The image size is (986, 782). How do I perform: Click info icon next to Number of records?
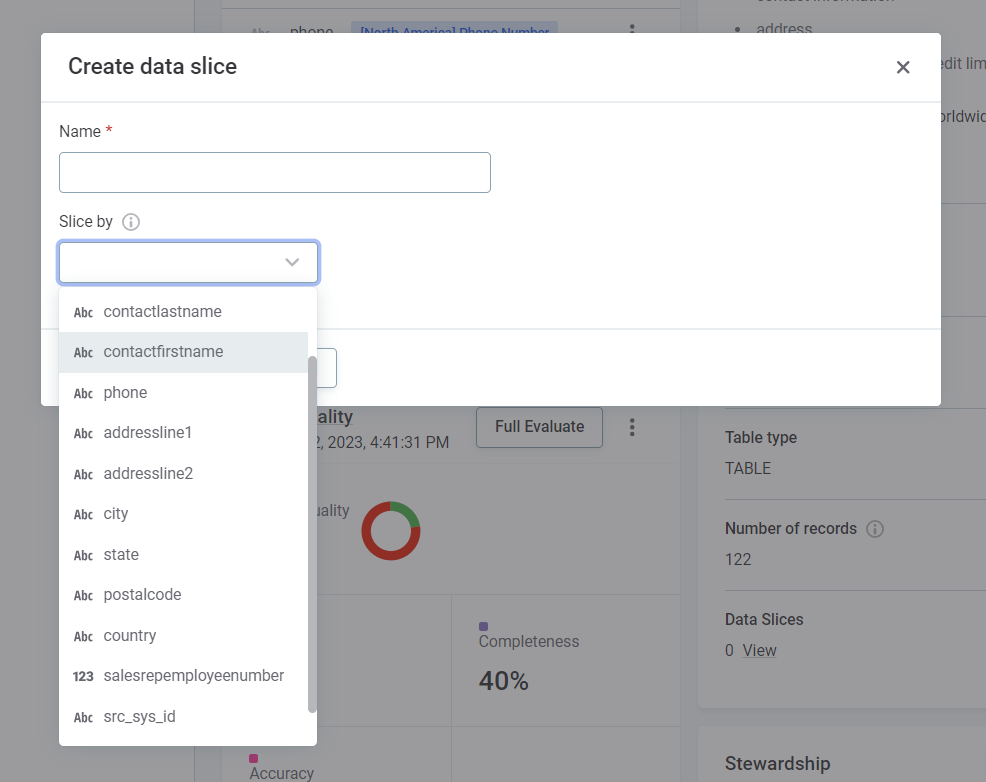click(875, 529)
